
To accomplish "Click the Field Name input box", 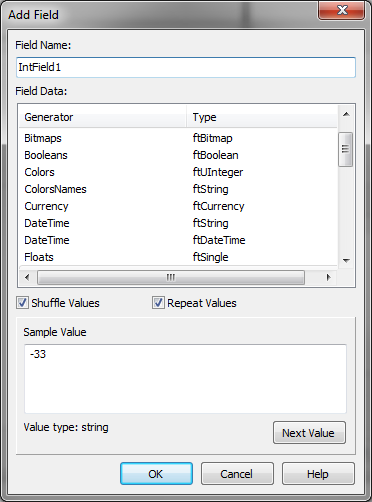I will tap(186, 67).
